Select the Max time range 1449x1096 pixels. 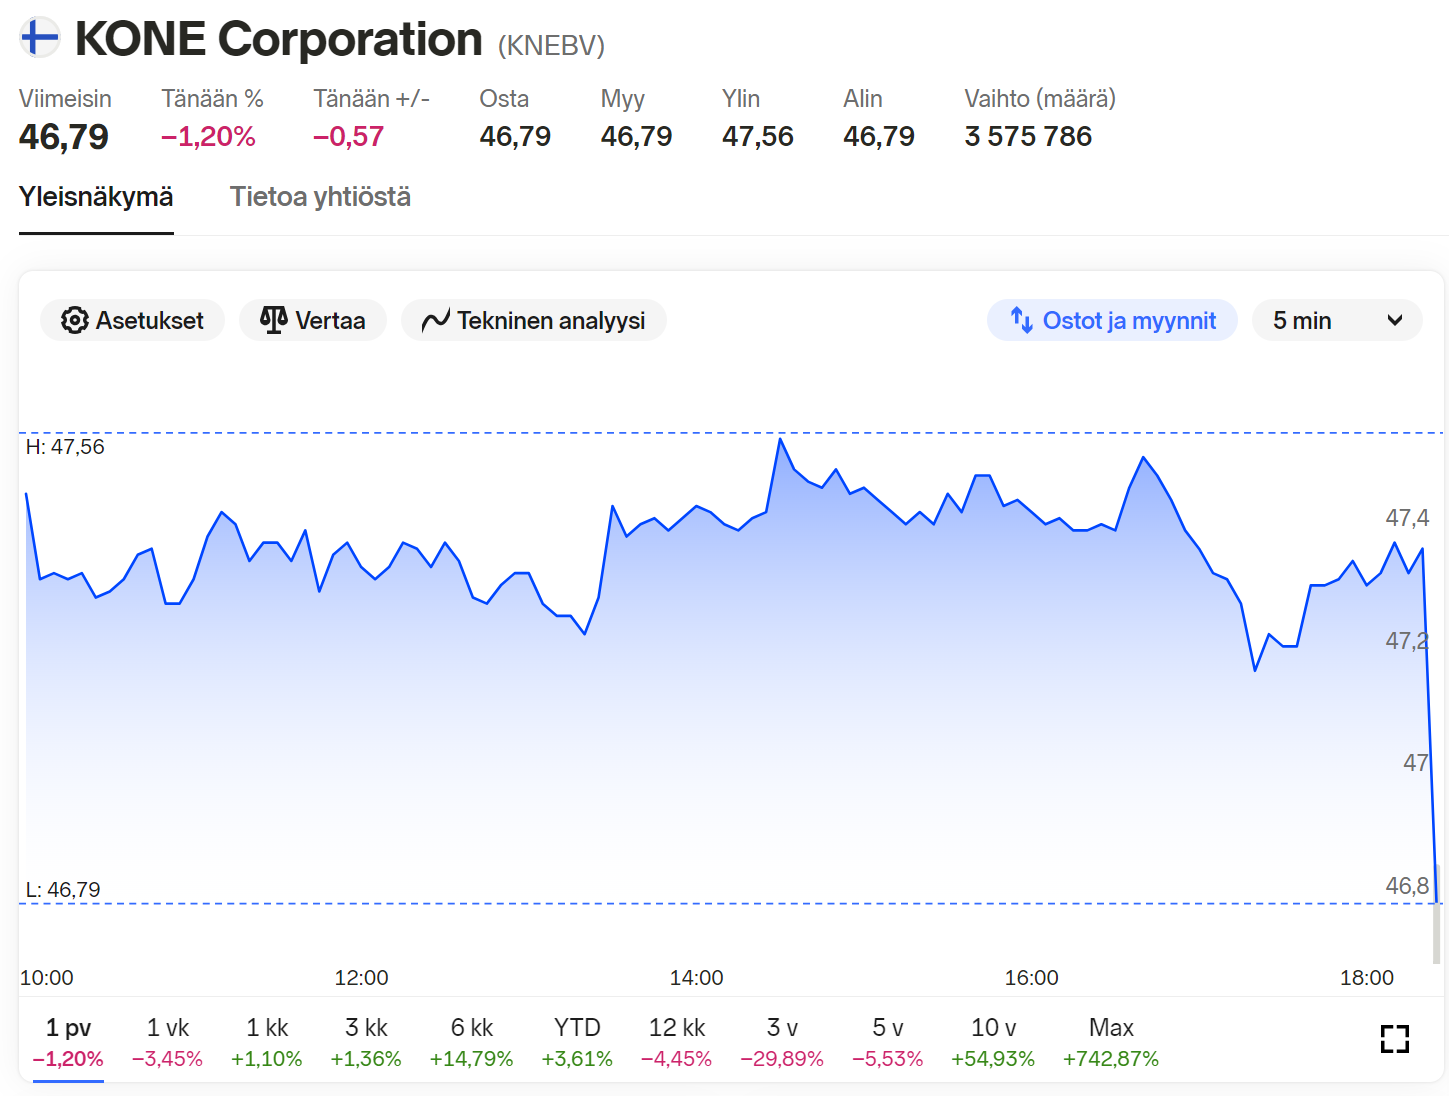point(1111,1042)
